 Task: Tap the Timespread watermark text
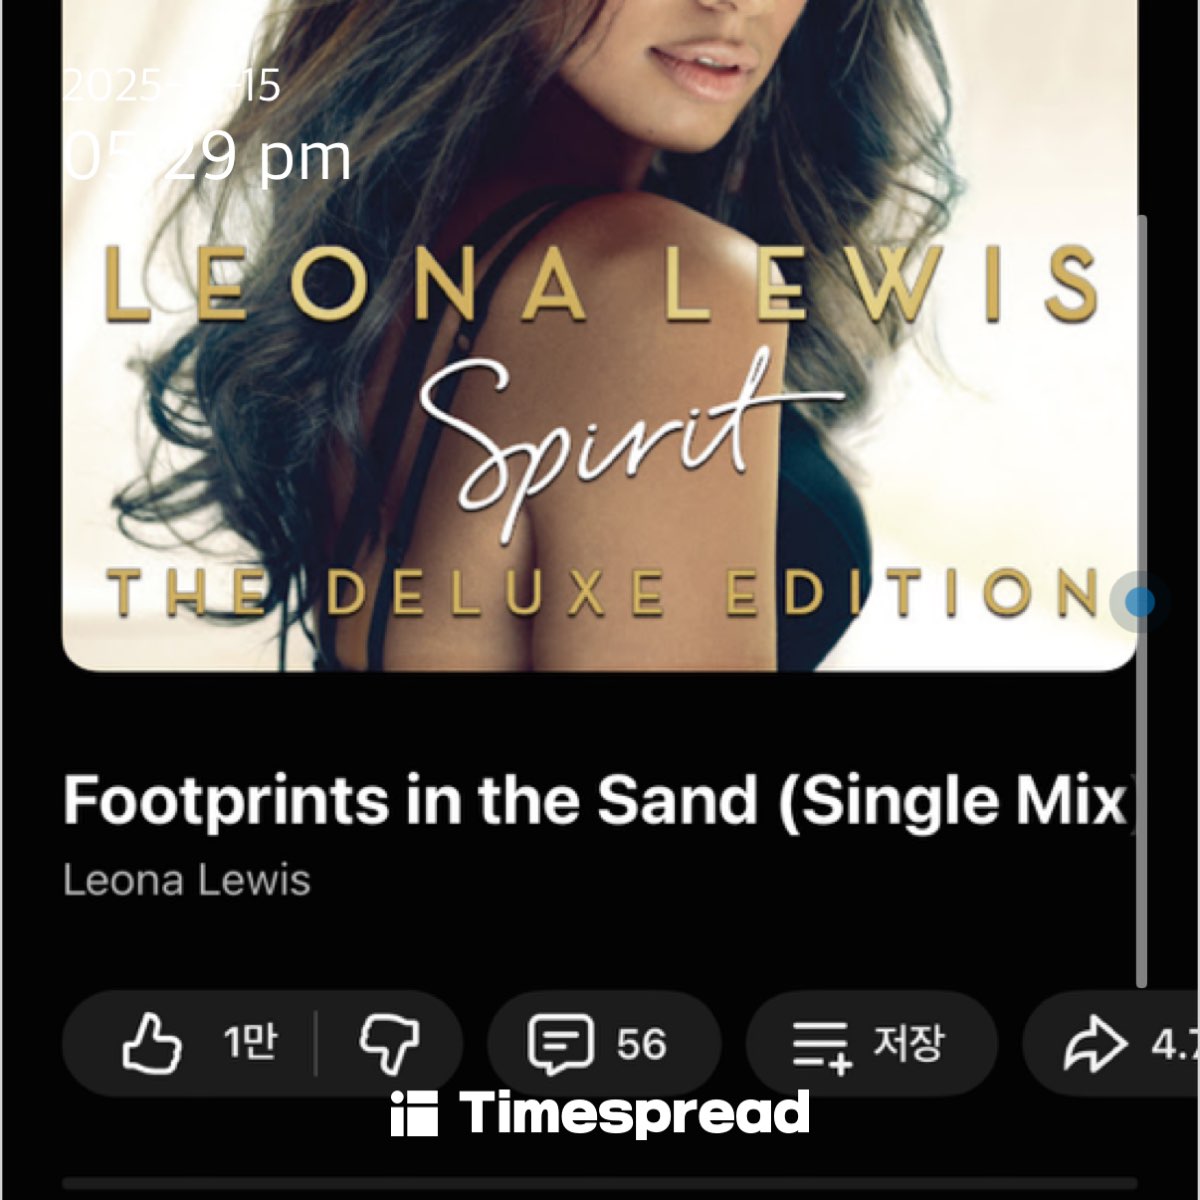pyautogui.click(x=635, y=1114)
